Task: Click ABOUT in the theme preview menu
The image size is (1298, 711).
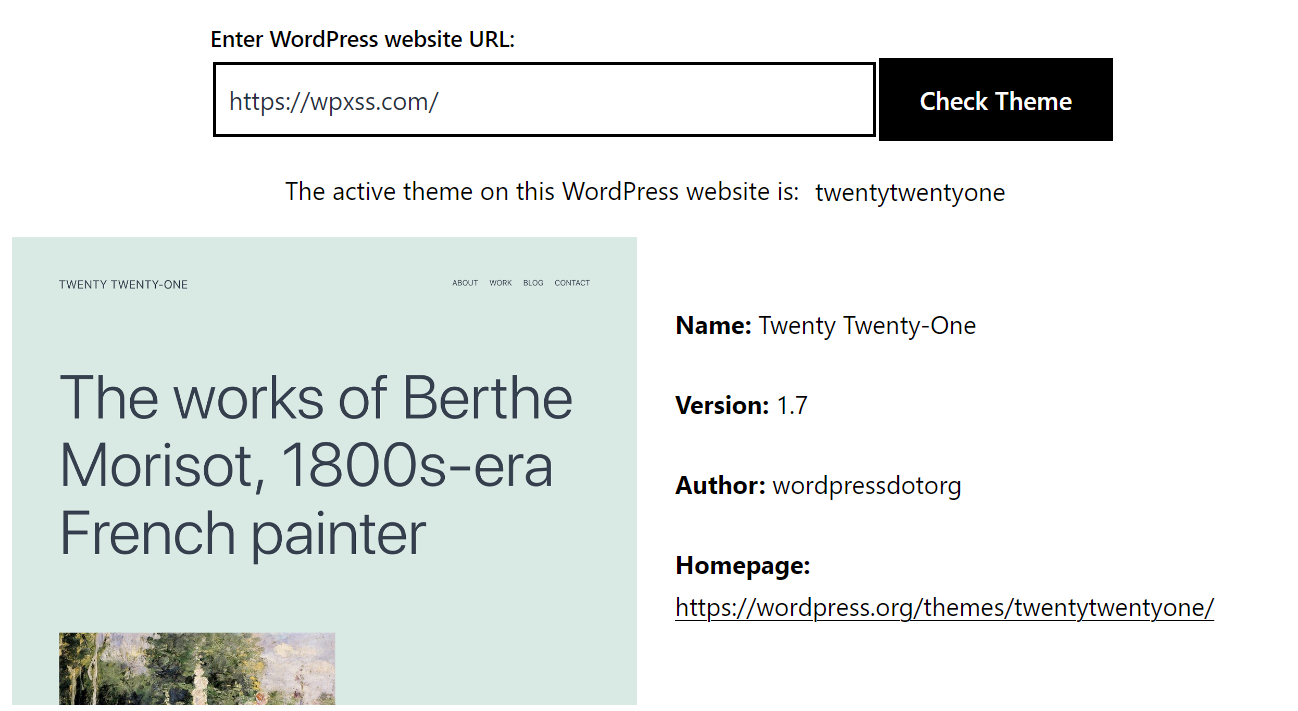Action: click(465, 283)
